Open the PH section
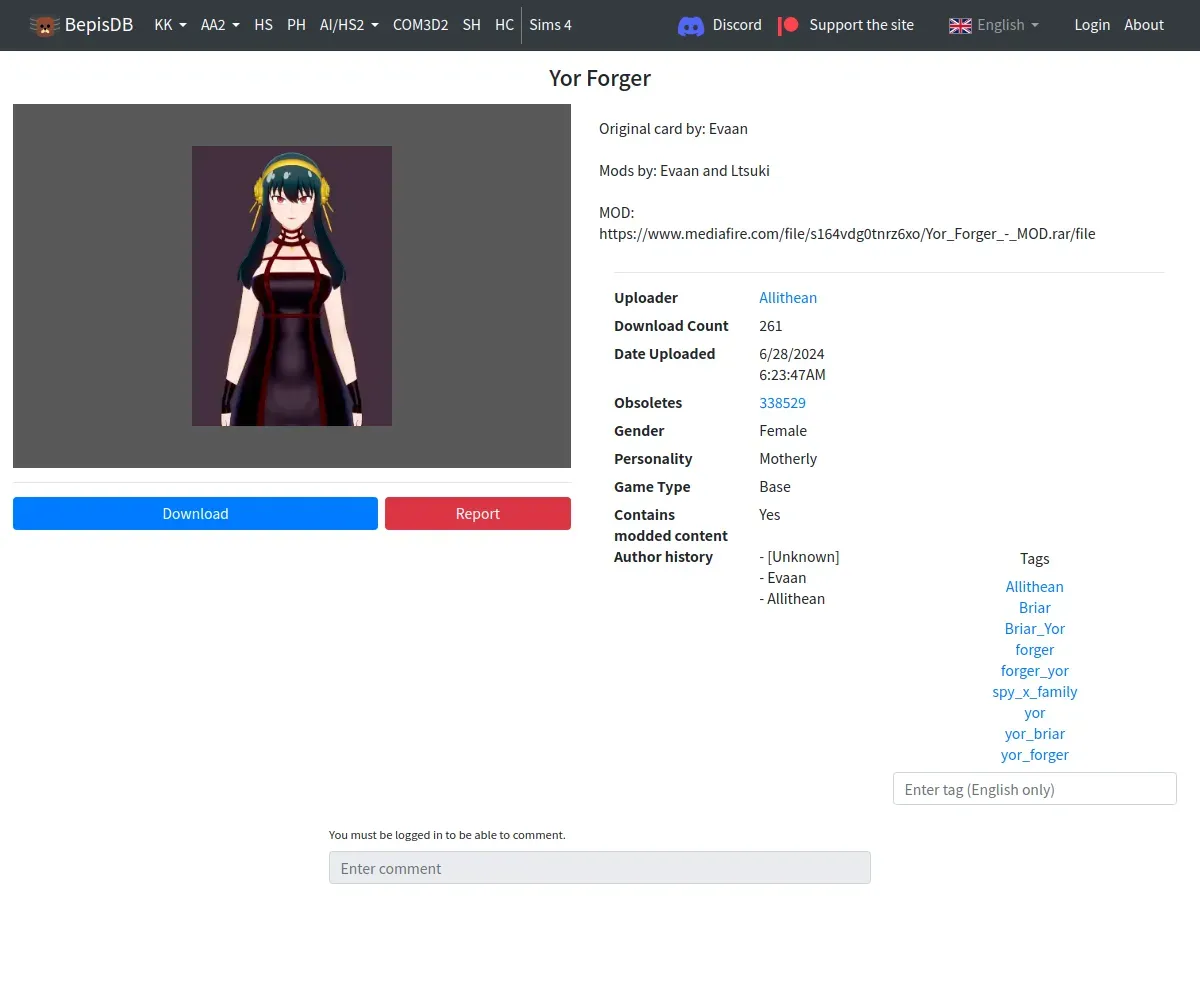 pos(296,25)
